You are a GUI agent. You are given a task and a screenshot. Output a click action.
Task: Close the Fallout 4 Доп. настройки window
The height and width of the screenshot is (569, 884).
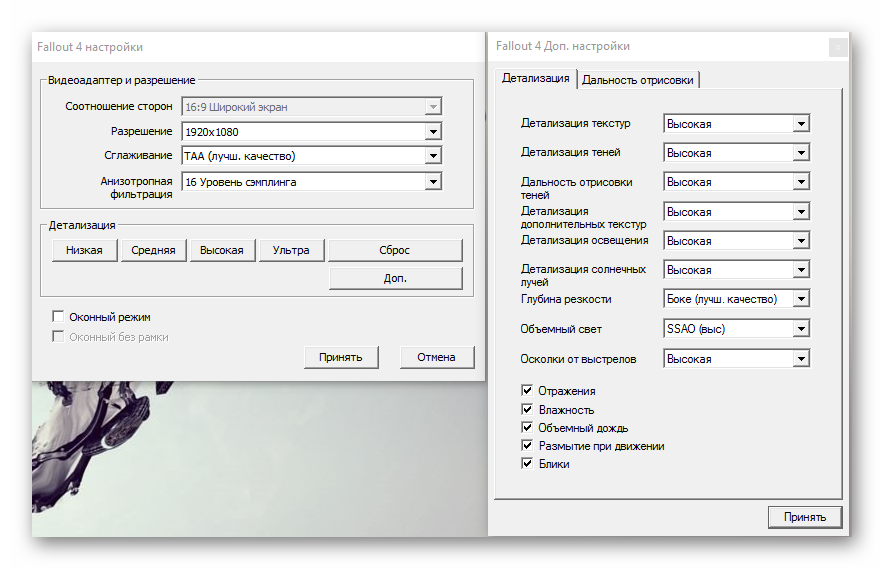point(838,47)
